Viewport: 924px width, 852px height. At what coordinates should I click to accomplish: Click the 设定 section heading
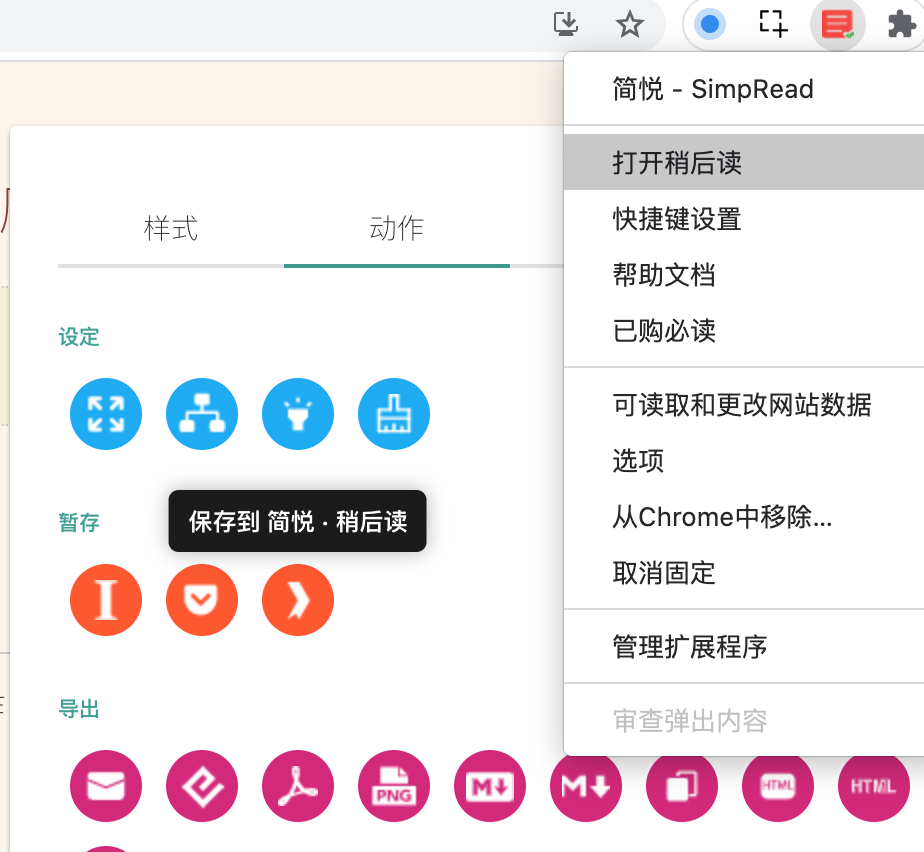(79, 337)
